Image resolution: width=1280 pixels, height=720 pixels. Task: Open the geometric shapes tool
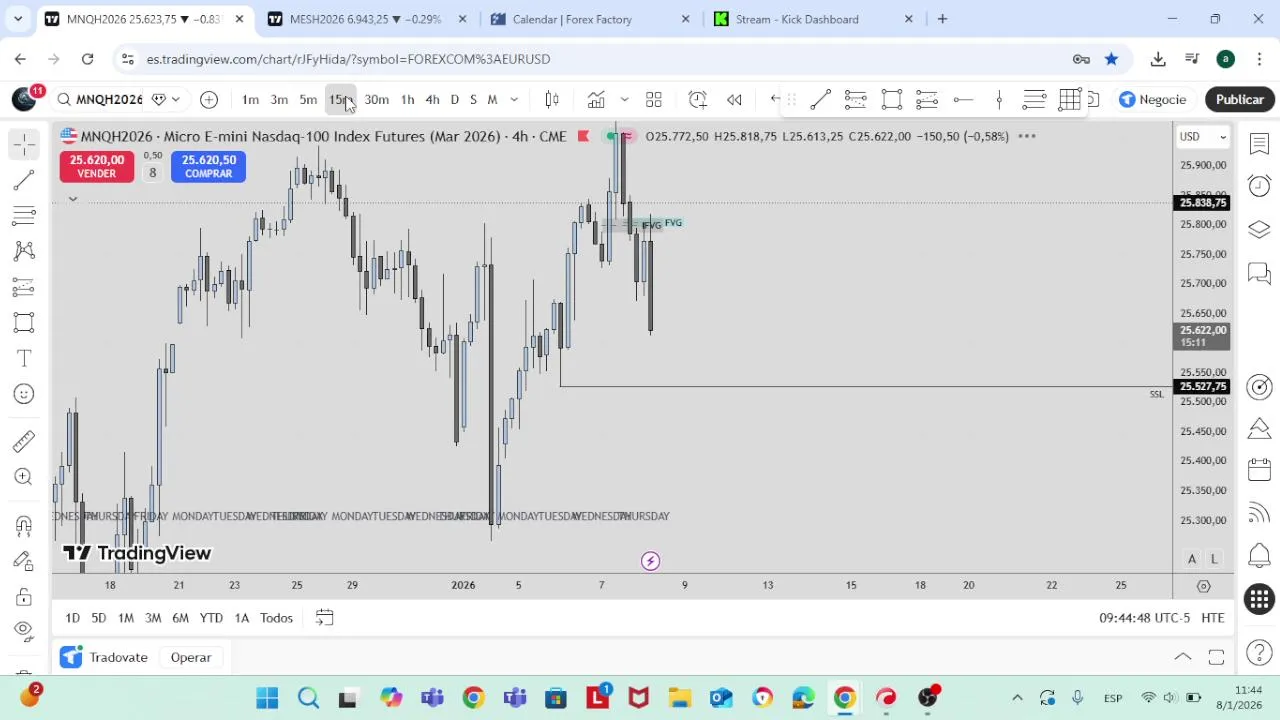(x=24, y=322)
